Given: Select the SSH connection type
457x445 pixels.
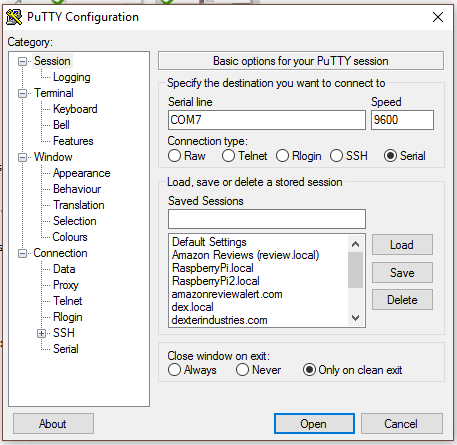Looking at the screenshot, I should coord(336,156).
